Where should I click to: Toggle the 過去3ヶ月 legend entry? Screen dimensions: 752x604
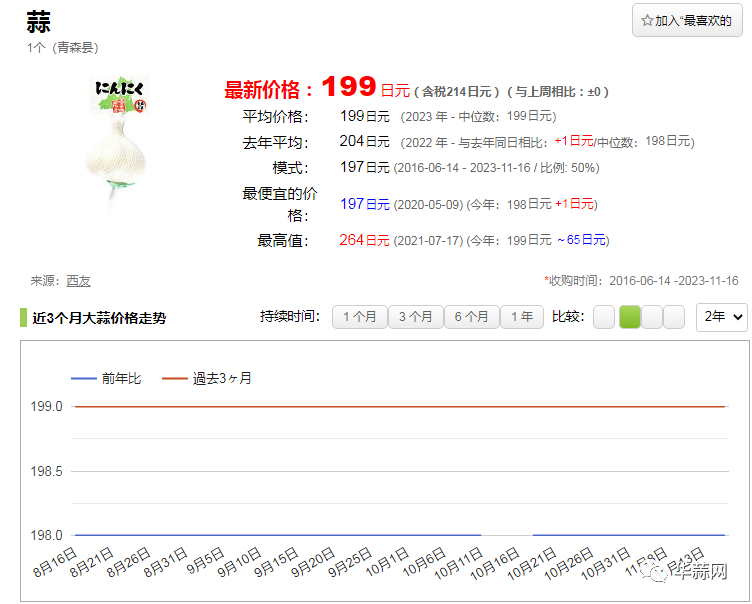[207, 379]
